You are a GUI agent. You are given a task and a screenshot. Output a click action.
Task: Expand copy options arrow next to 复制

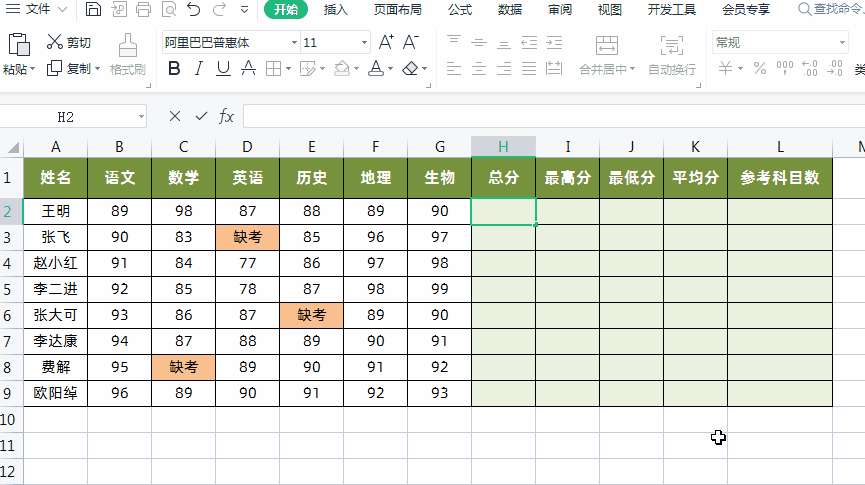98,68
